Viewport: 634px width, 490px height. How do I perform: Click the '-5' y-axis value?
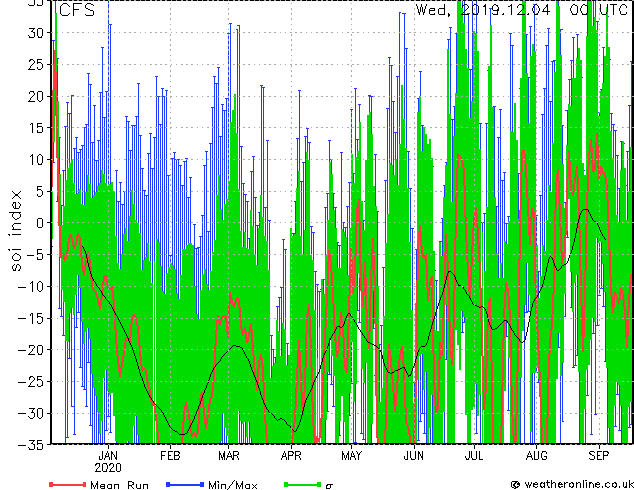point(35,255)
